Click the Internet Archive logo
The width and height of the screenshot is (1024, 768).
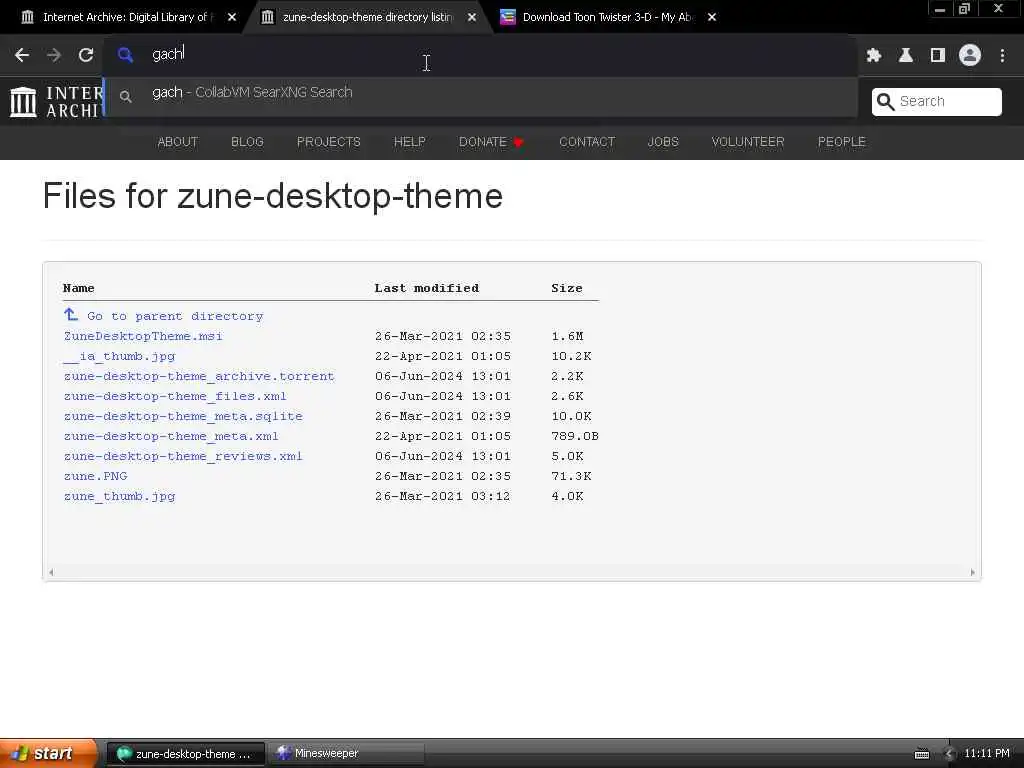[56, 101]
